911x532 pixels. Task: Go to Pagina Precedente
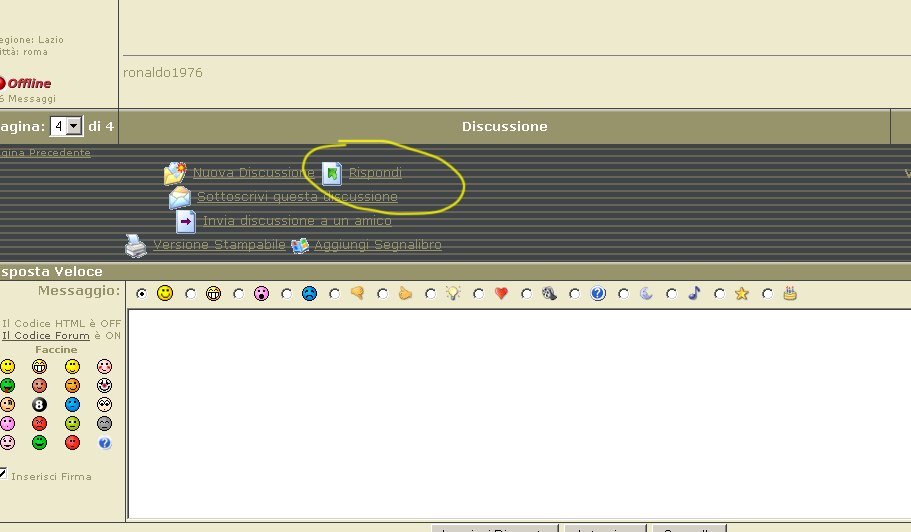point(45,153)
